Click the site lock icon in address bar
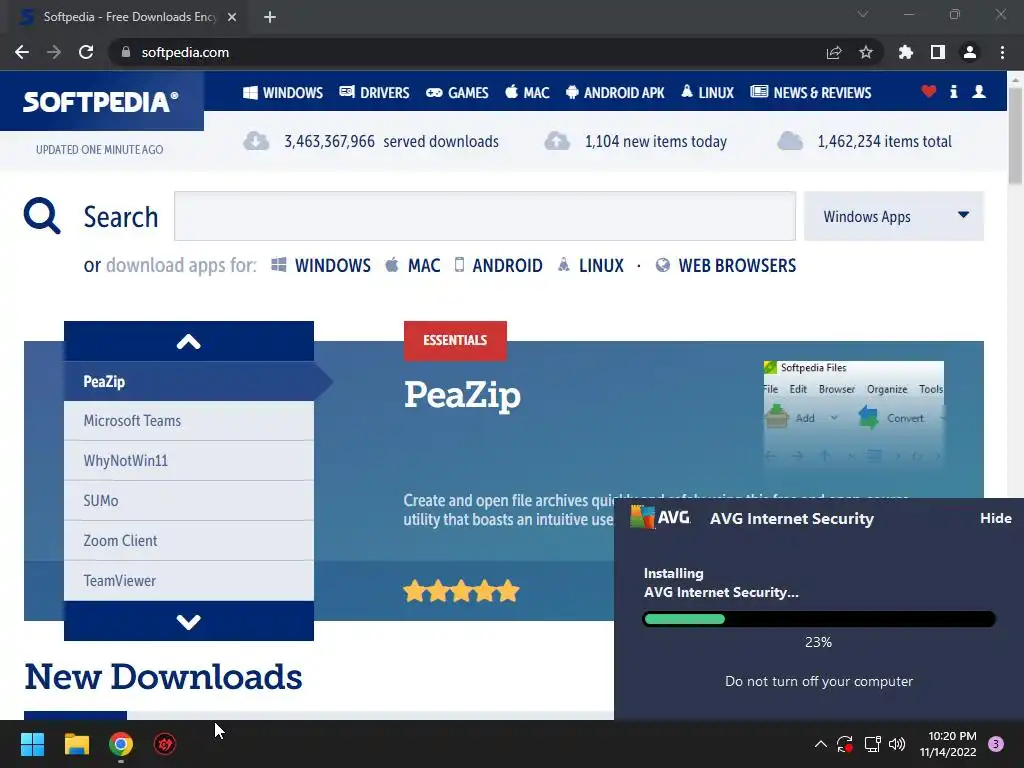The height and width of the screenshot is (768, 1024). point(126,52)
